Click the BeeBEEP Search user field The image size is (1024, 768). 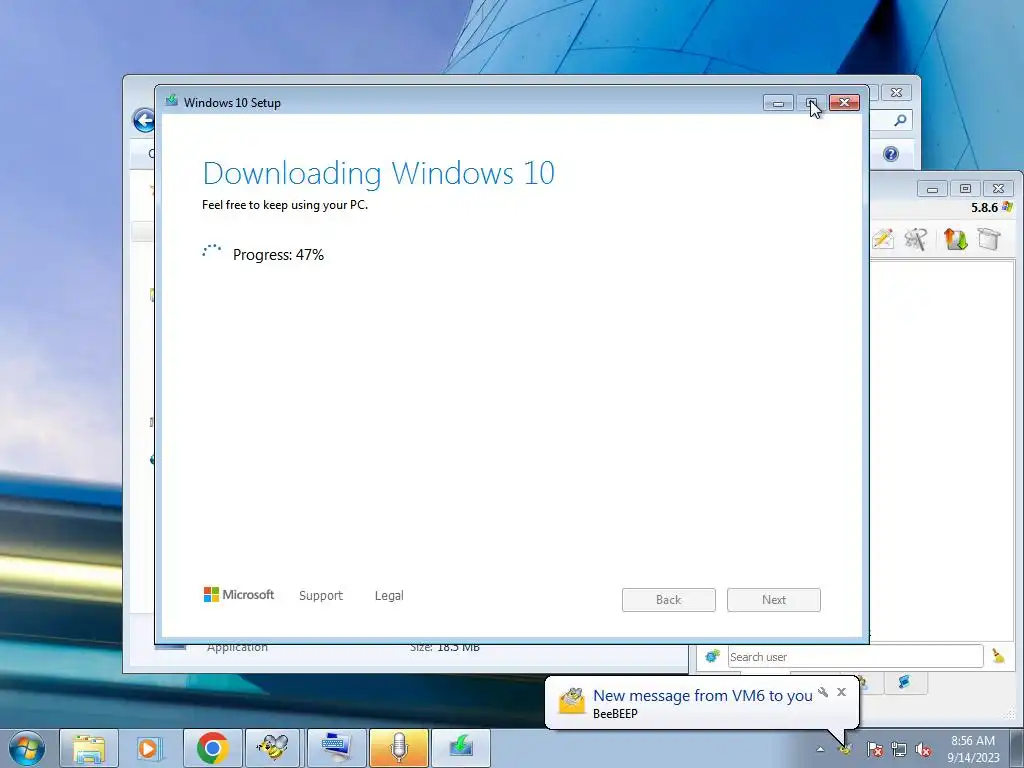coord(855,656)
